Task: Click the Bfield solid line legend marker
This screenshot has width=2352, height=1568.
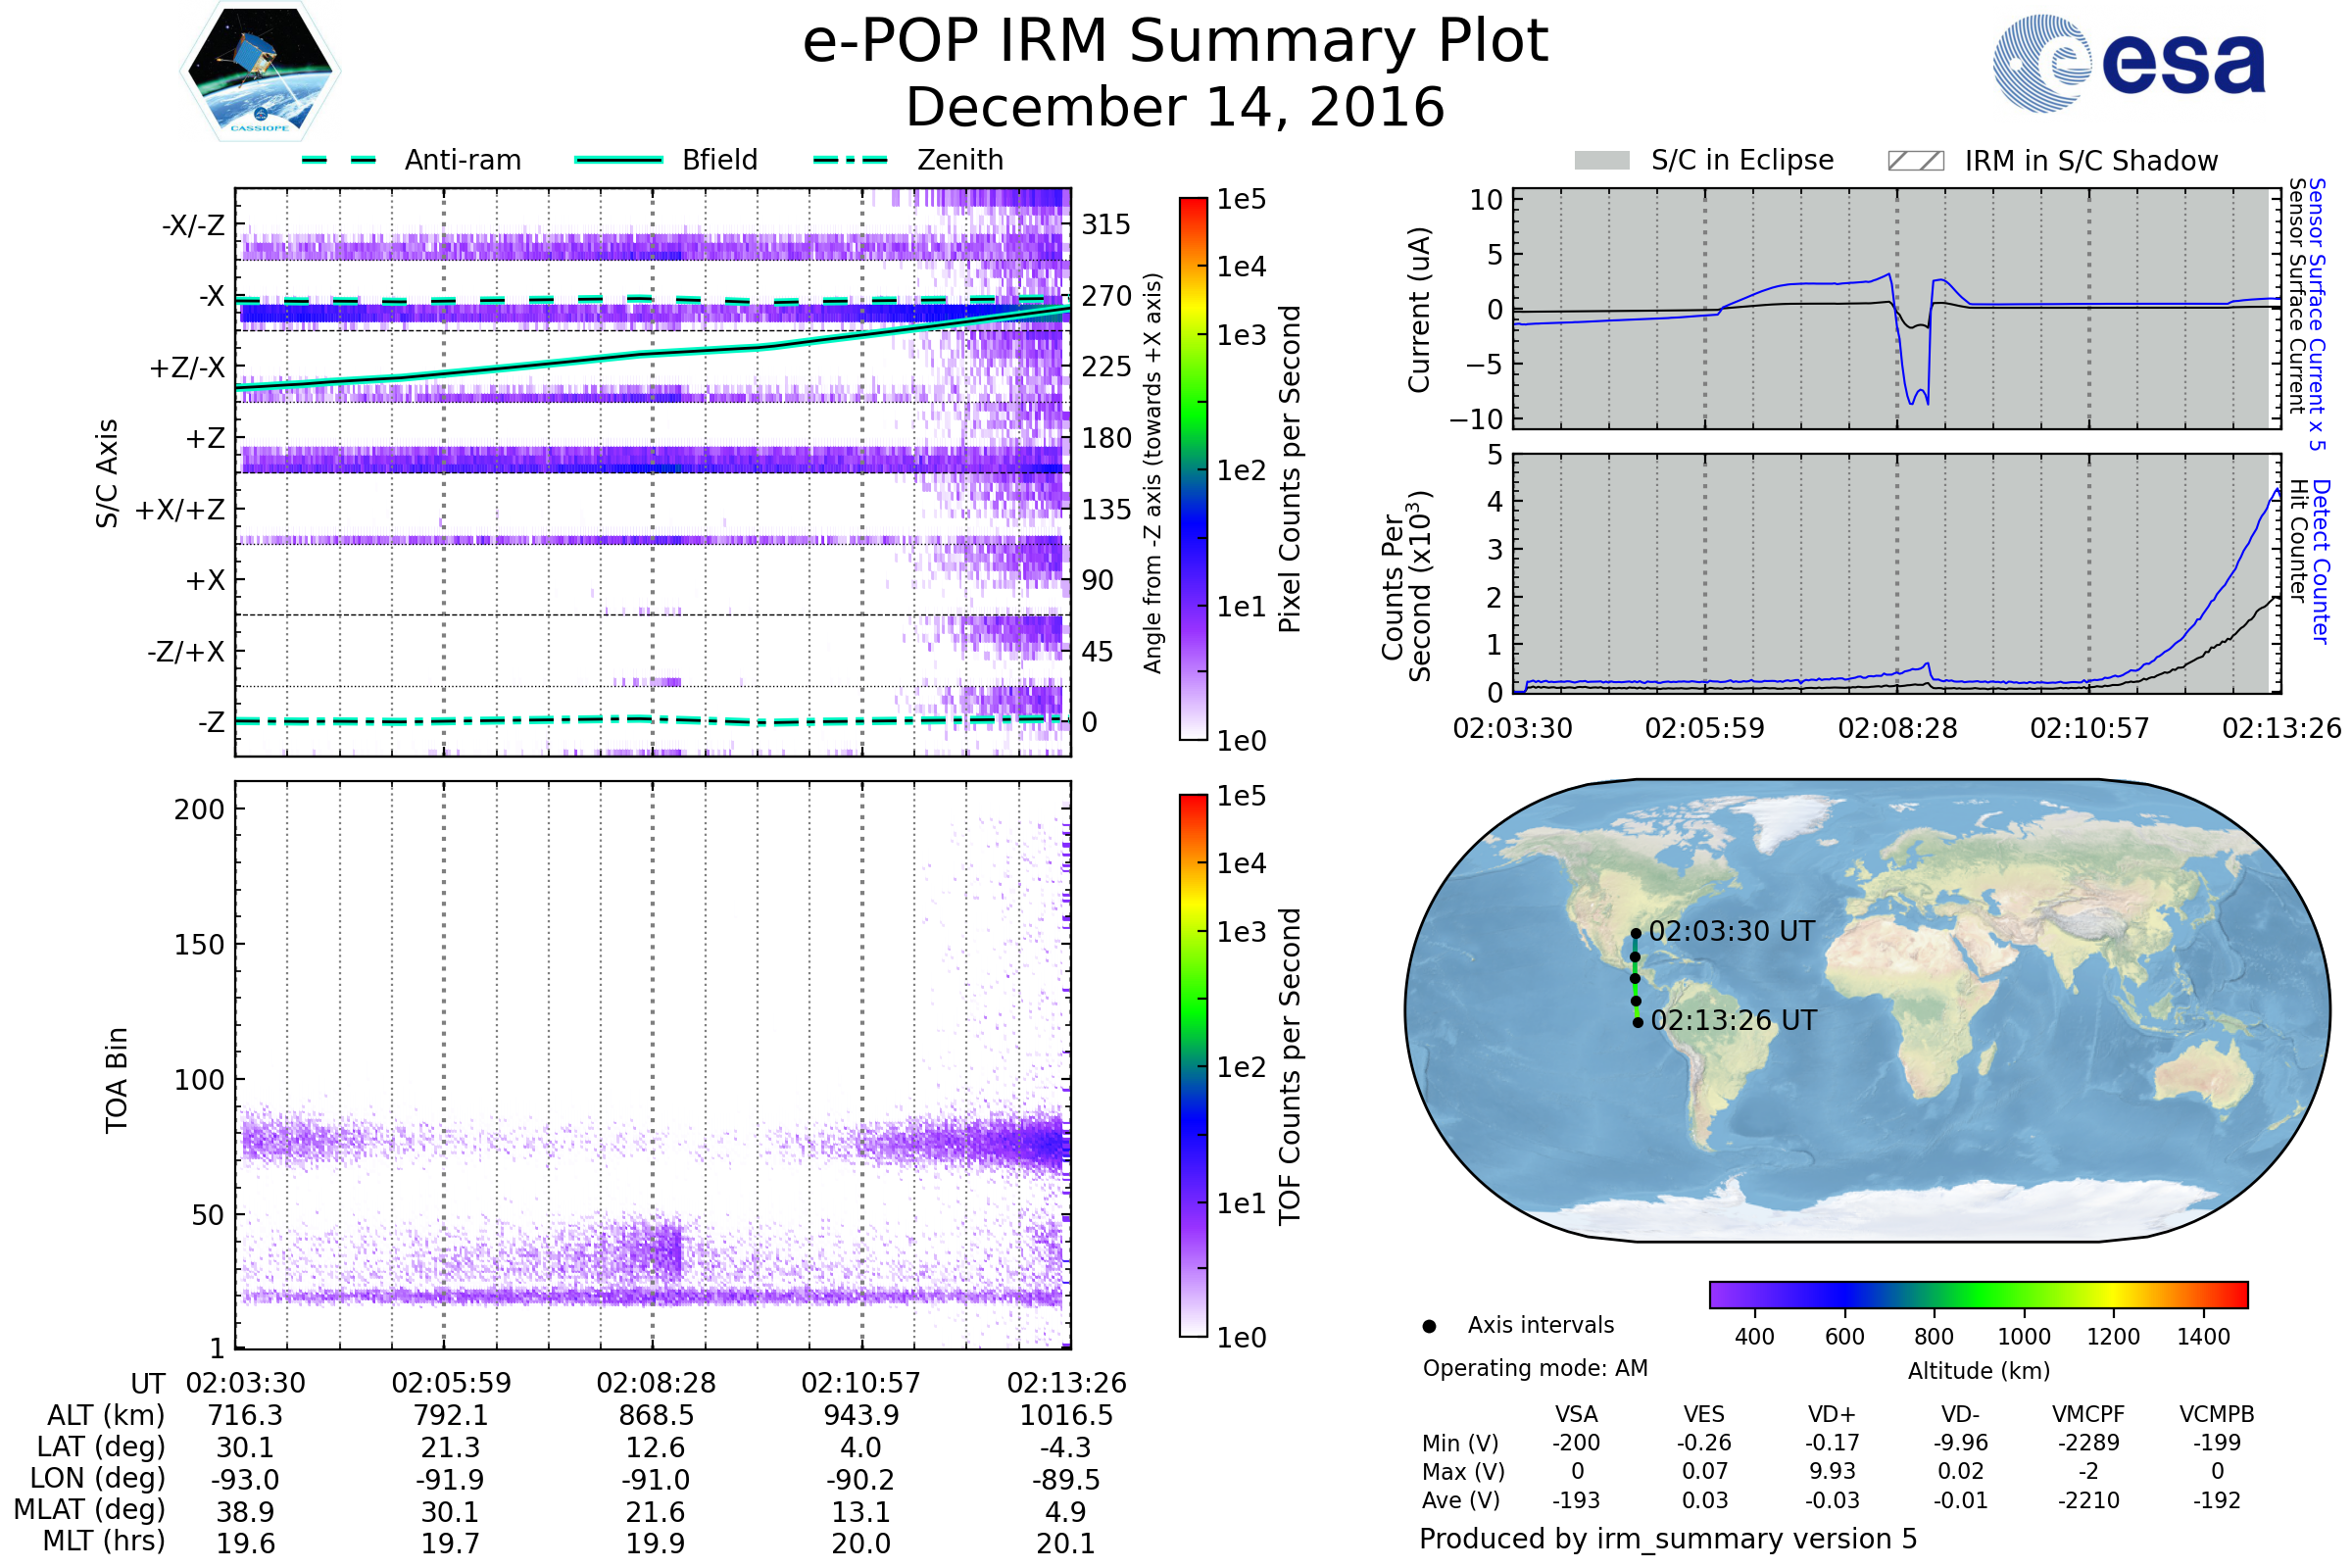Action: pyautogui.click(x=618, y=160)
